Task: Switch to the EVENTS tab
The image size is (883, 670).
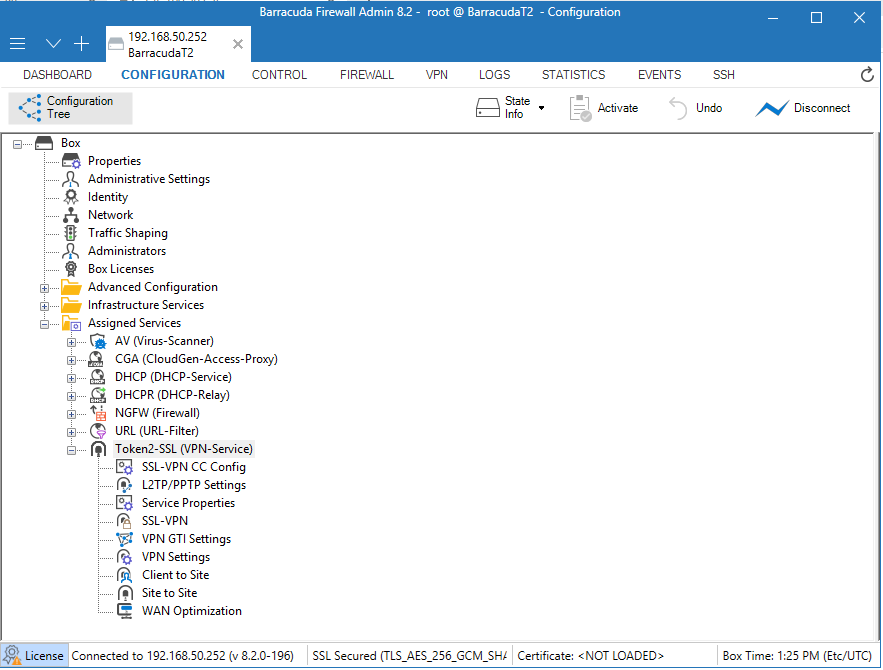Action: pyautogui.click(x=659, y=75)
